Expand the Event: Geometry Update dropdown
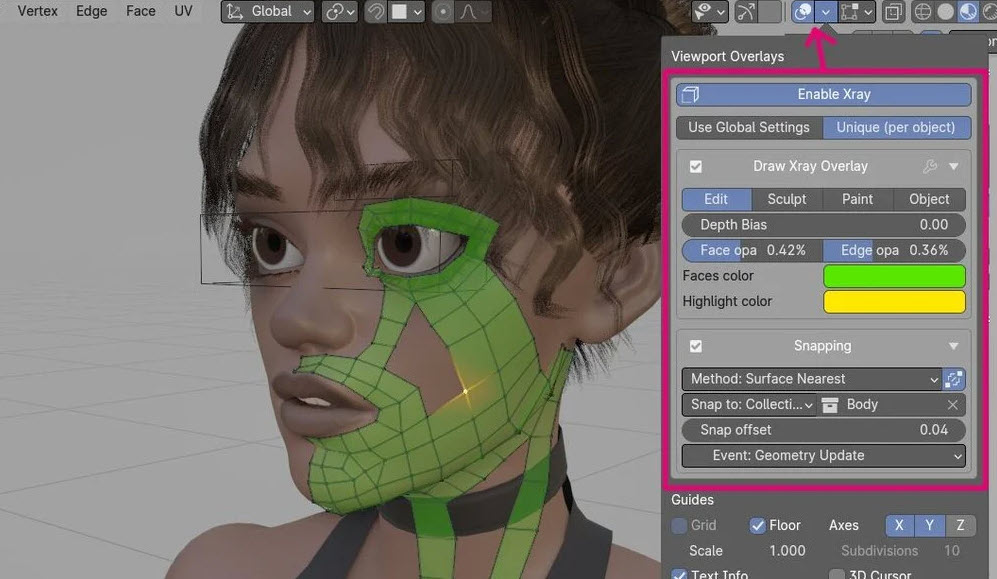 [x=822, y=455]
